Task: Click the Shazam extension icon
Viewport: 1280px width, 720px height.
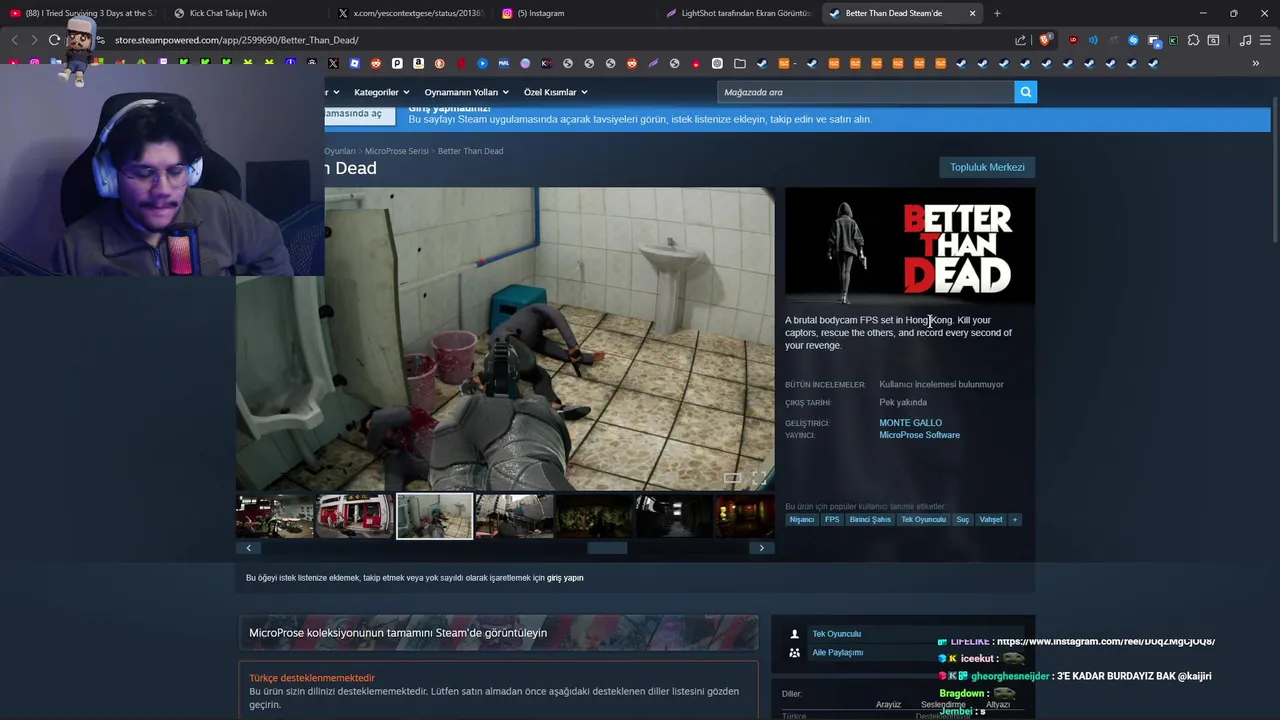Action: click(1133, 40)
